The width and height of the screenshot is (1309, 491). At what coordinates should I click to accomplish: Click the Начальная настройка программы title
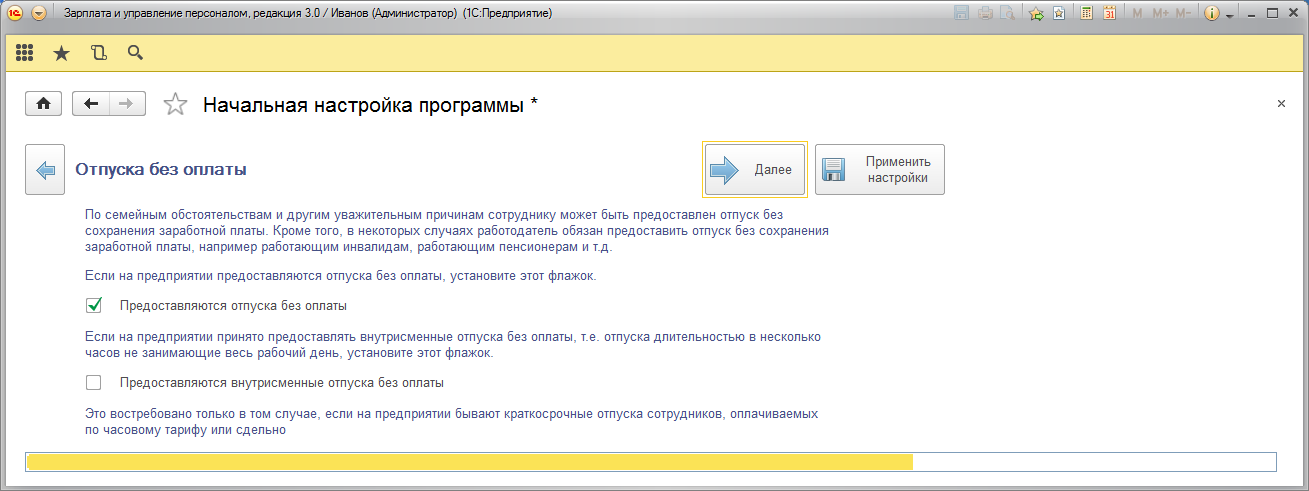370,105
